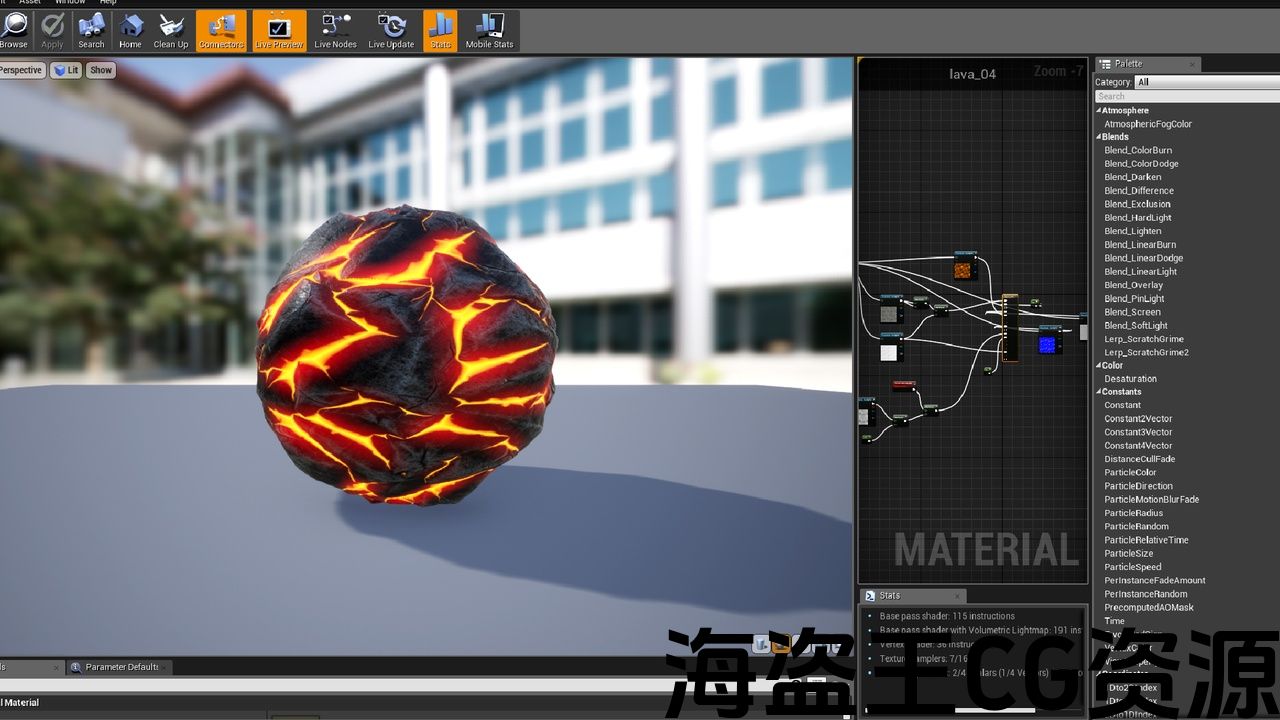Open the palette Category dropdown
1280x720 pixels.
pos(1205,82)
